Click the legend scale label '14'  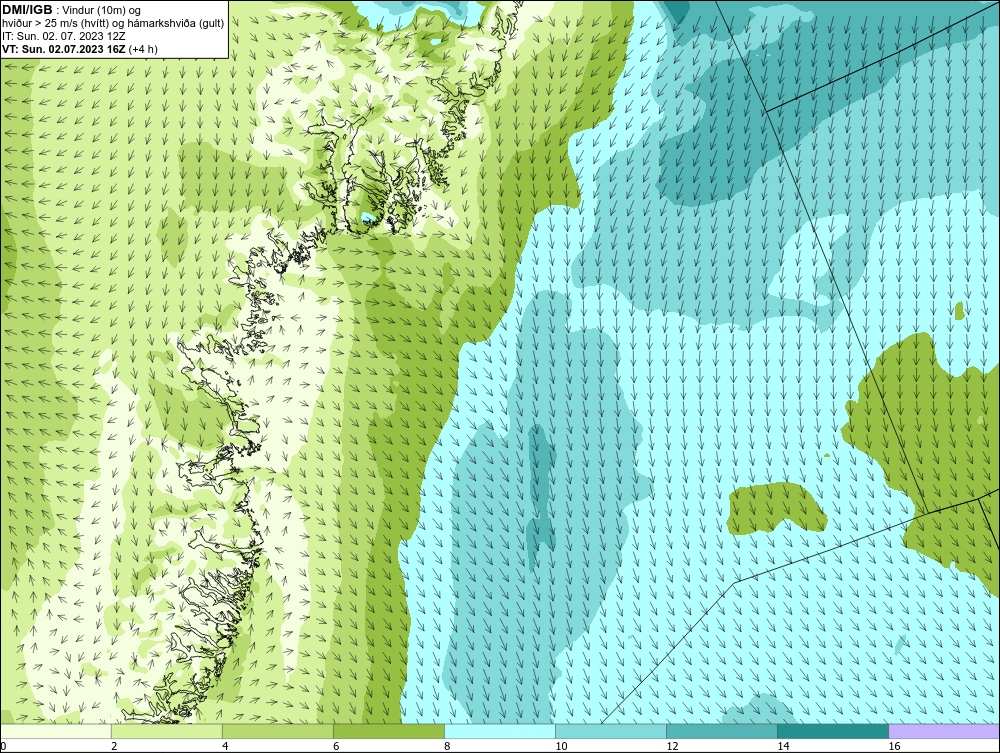(x=783, y=746)
